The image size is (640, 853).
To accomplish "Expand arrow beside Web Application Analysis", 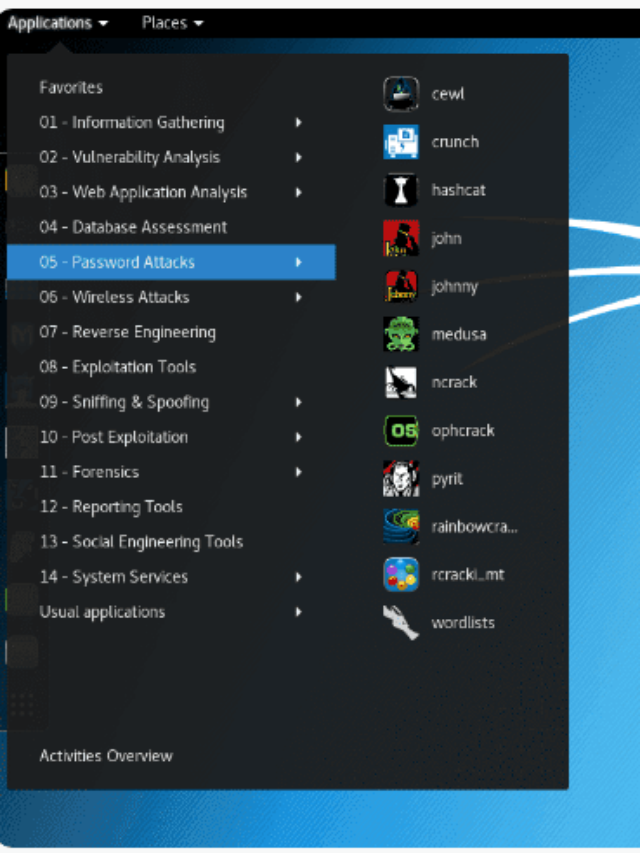I will pyautogui.click(x=298, y=192).
